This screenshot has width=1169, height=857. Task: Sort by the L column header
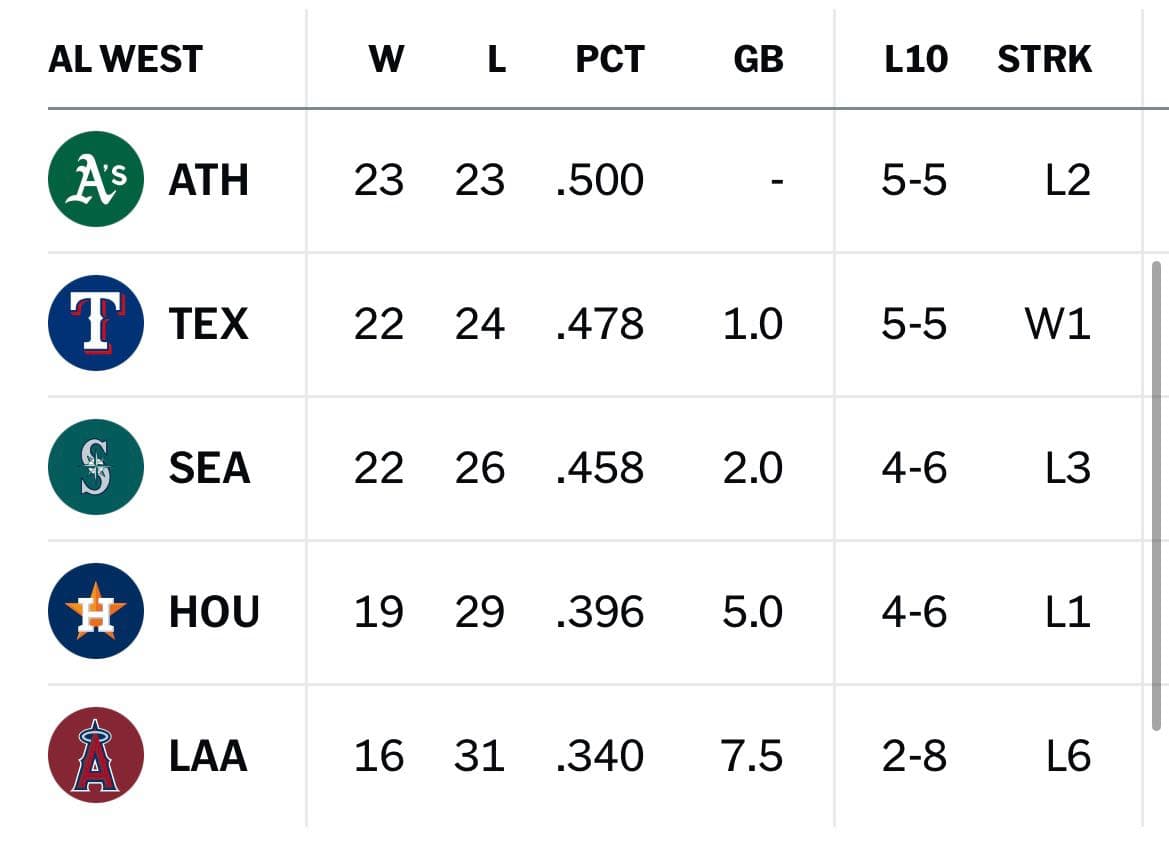click(497, 59)
